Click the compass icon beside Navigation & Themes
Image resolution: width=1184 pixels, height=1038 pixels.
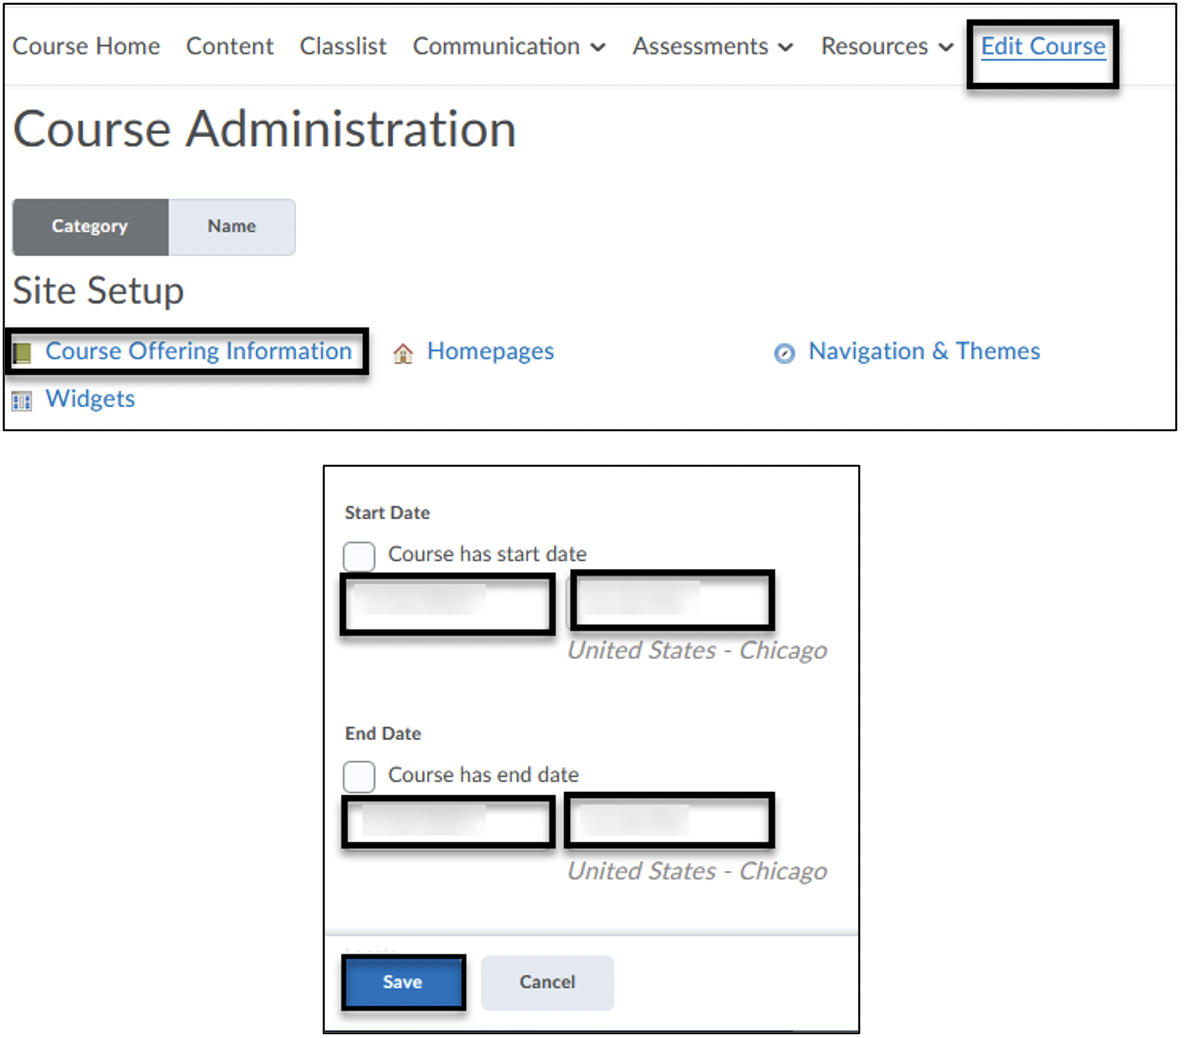tap(785, 353)
